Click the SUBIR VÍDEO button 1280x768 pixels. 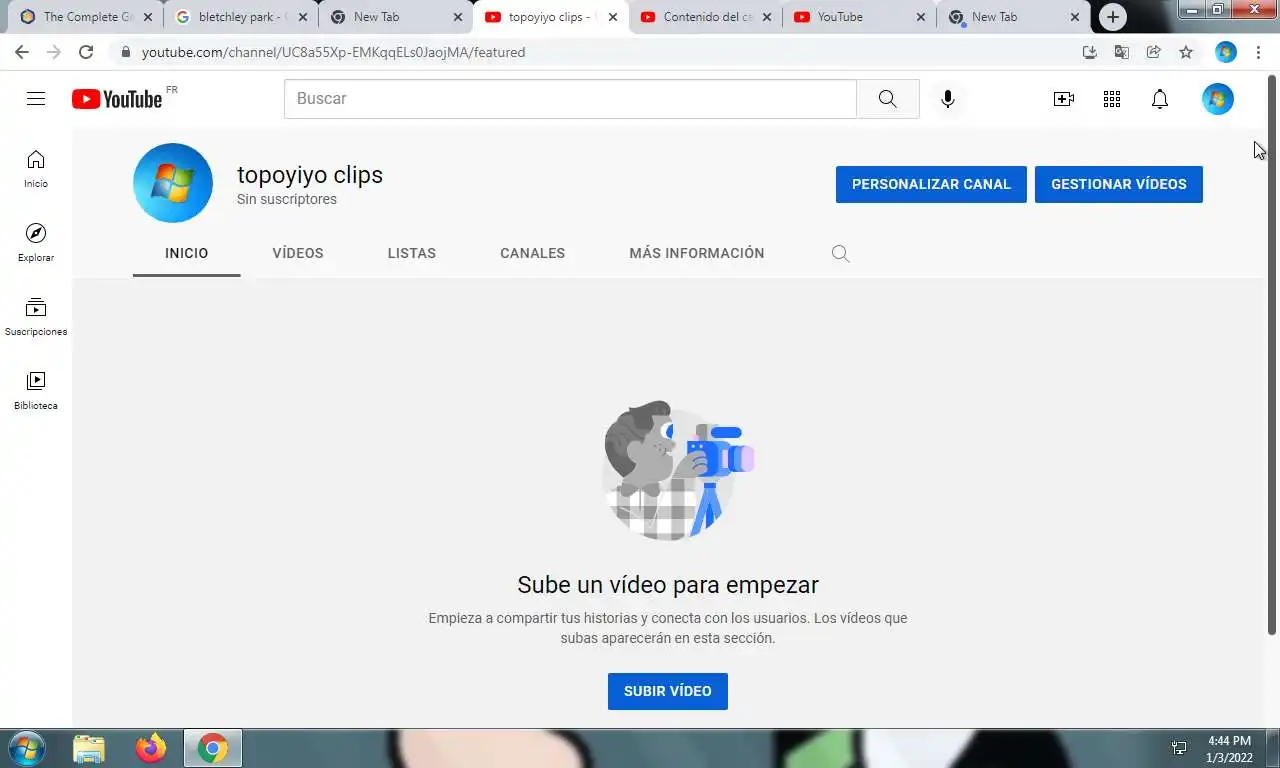pos(668,691)
